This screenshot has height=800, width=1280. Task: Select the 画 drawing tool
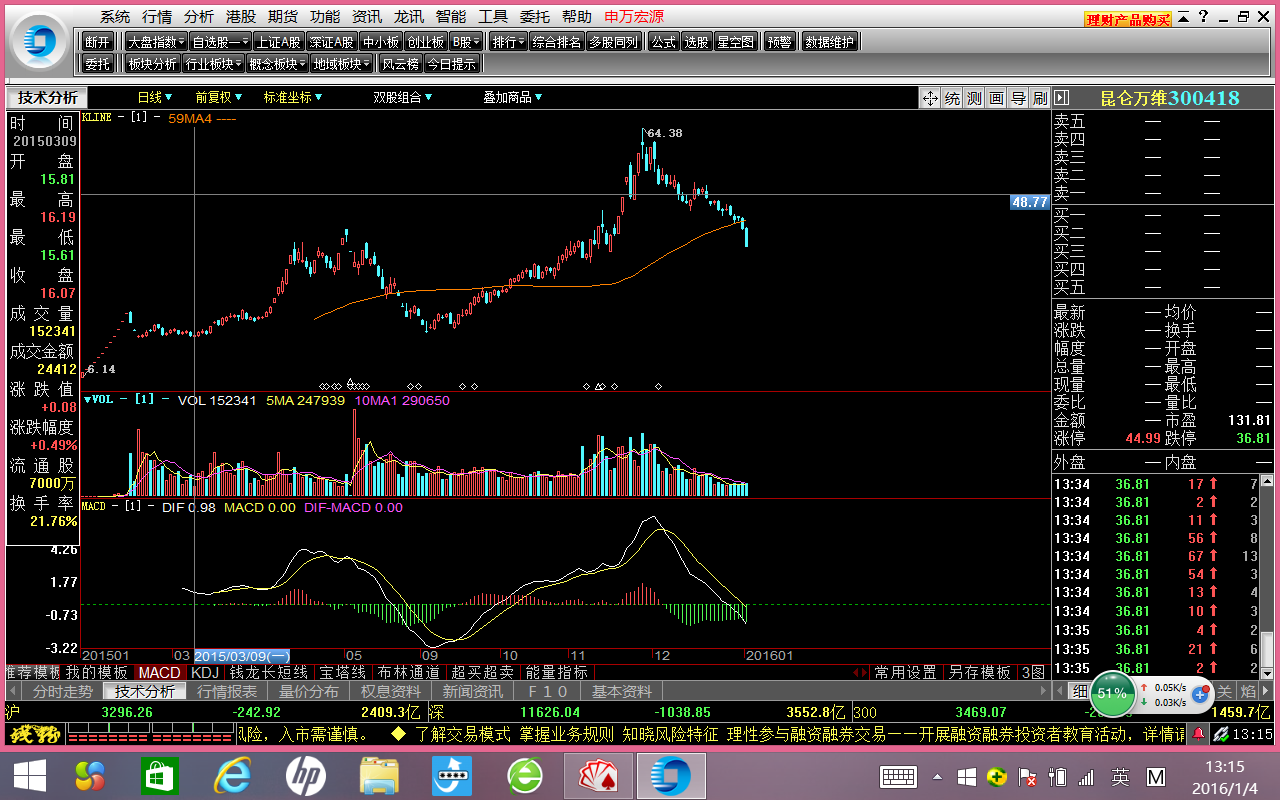pos(996,98)
